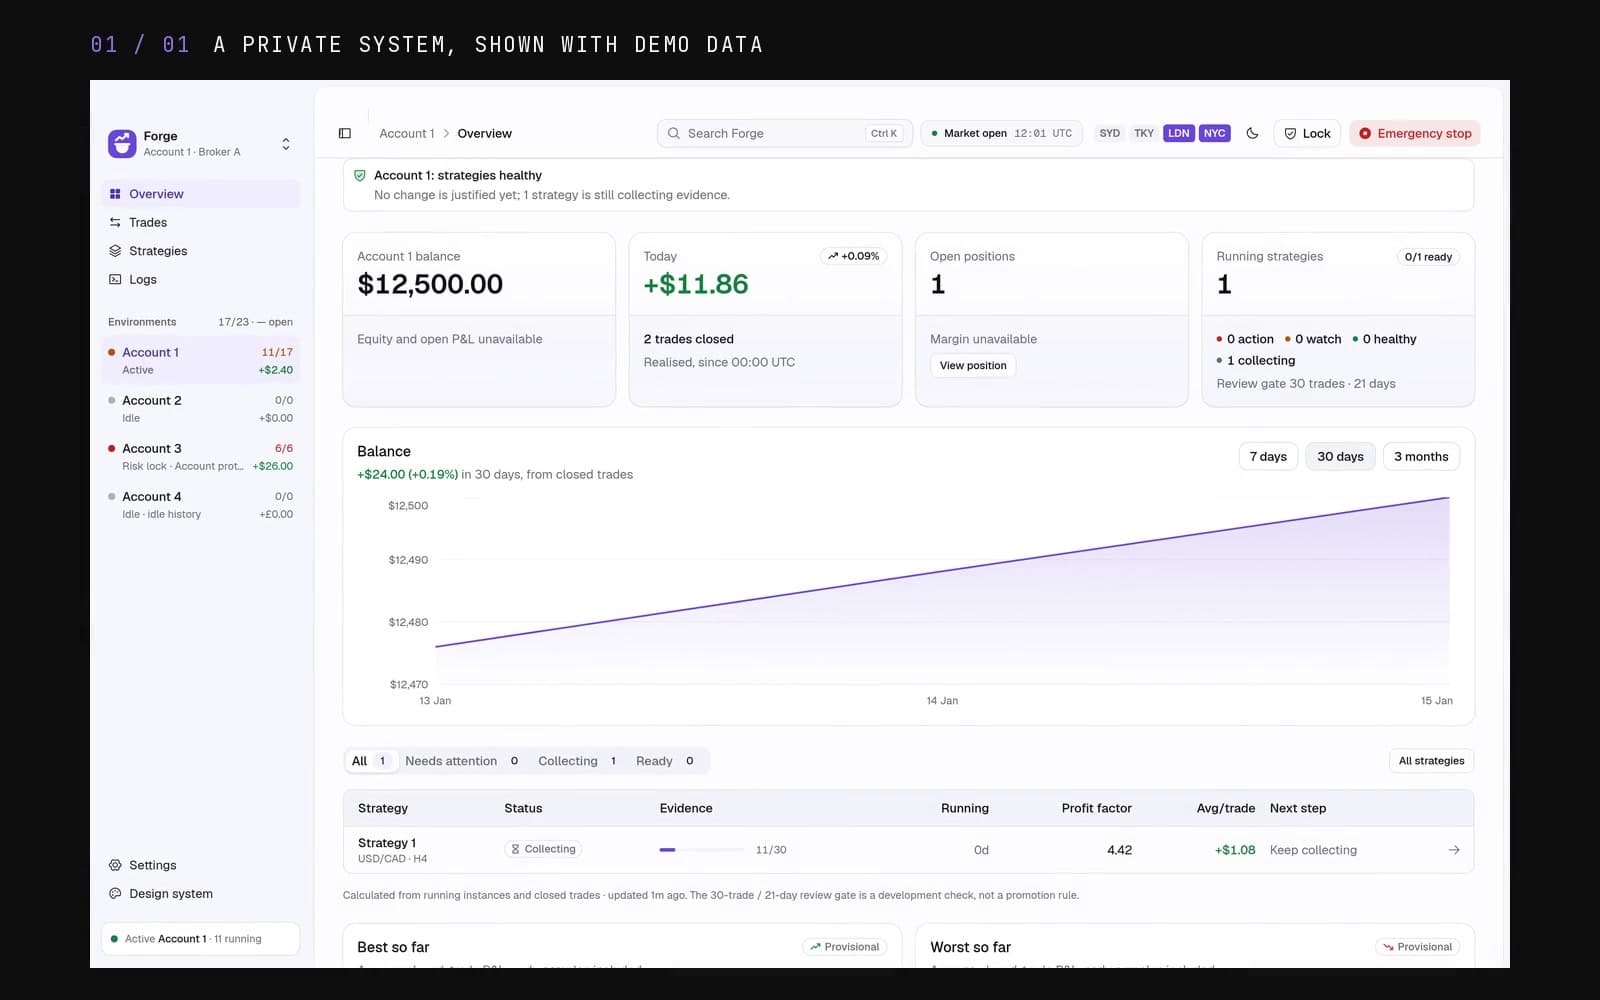Select the 30 days range
This screenshot has width=1600, height=1000.
point(1340,457)
